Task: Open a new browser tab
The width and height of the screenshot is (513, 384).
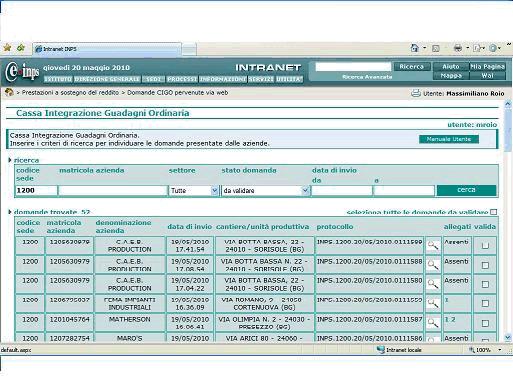Action: [x=189, y=50]
